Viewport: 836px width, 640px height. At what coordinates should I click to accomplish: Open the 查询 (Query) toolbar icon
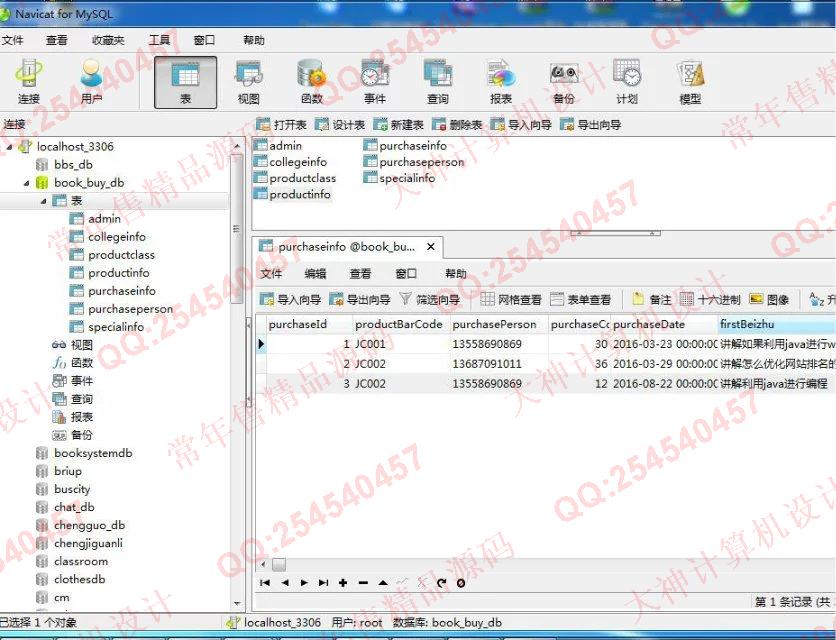(438, 82)
